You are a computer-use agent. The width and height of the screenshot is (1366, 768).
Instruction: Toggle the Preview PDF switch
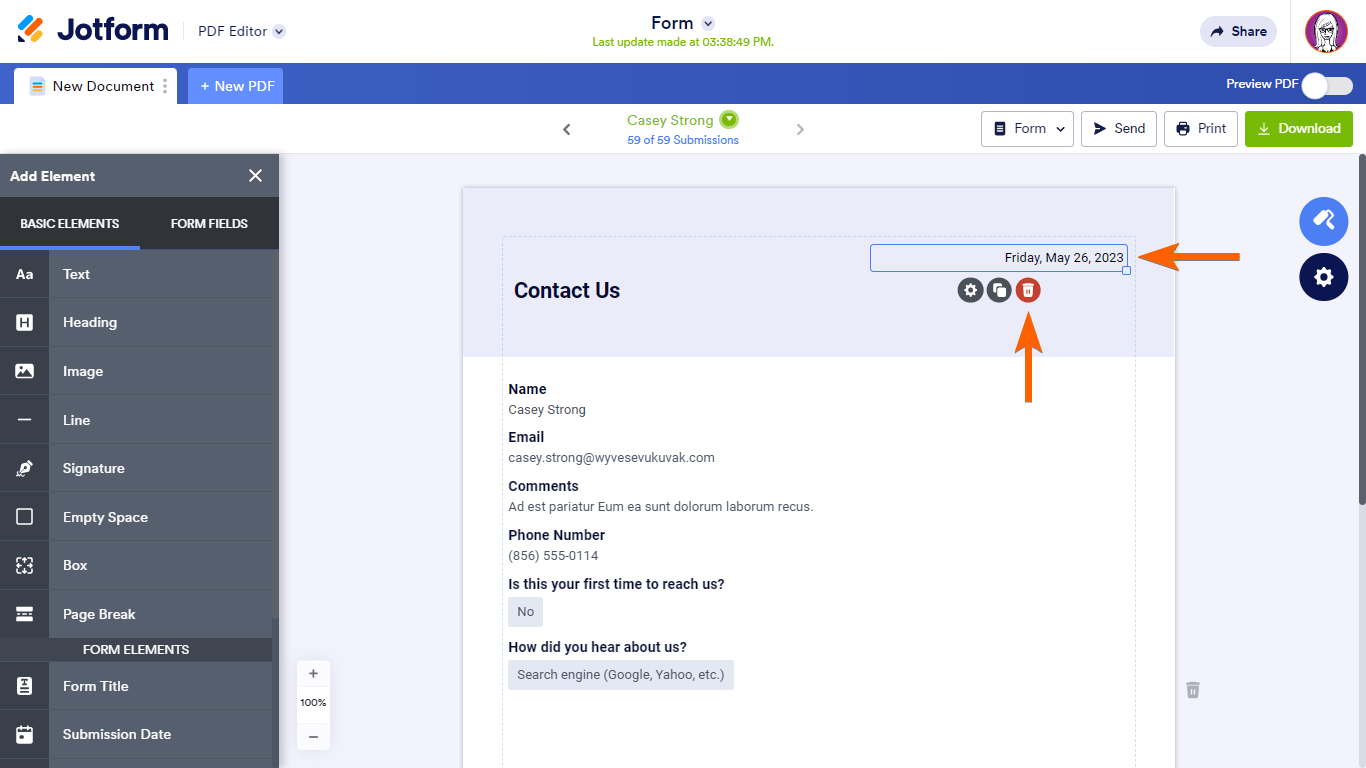tap(1327, 85)
